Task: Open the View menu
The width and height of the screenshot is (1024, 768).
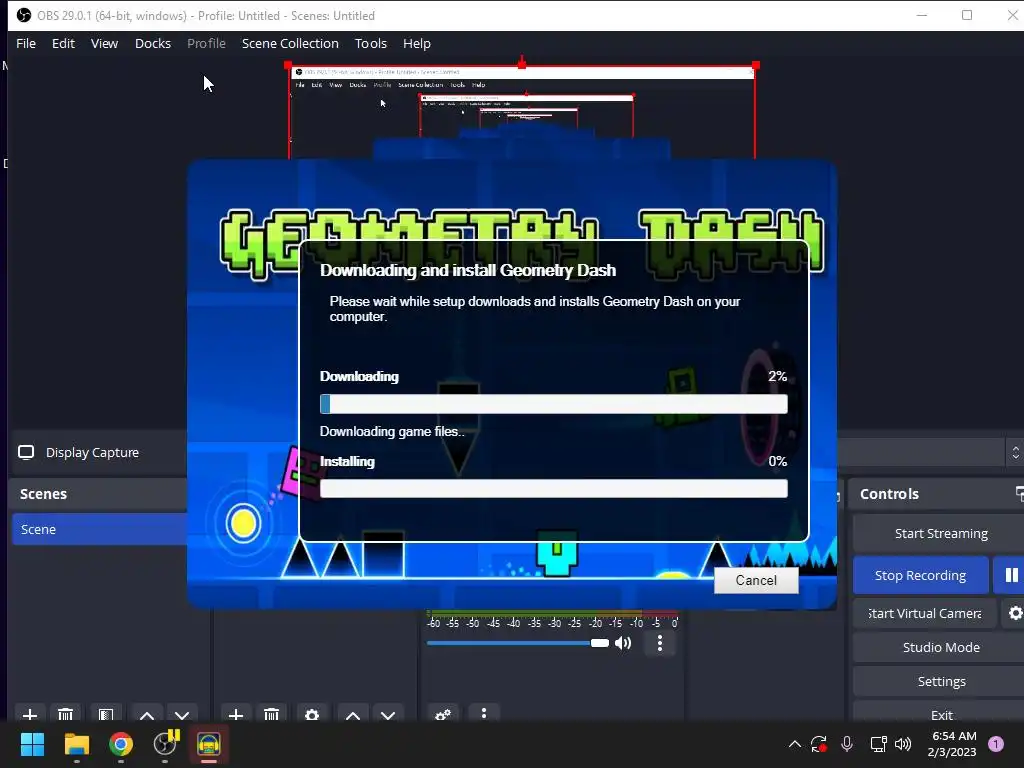Action: click(x=104, y=43)
